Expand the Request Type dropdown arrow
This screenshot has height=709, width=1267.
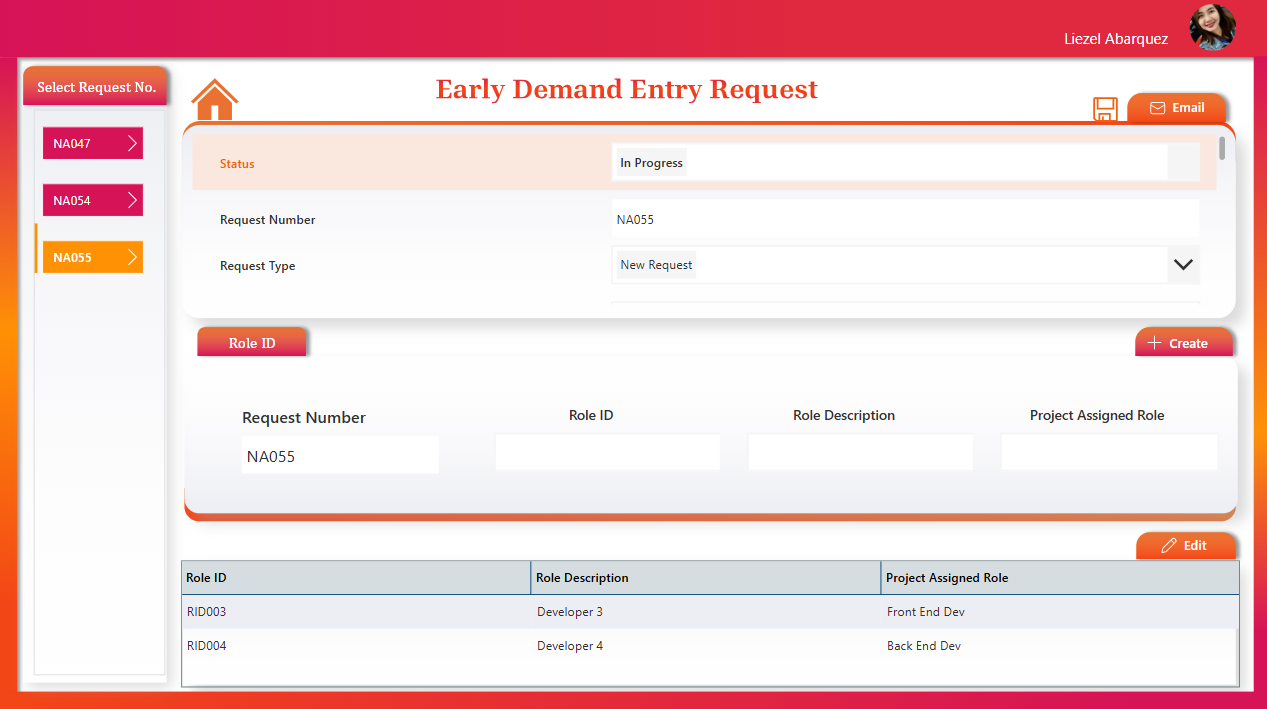coord(1183,265)
